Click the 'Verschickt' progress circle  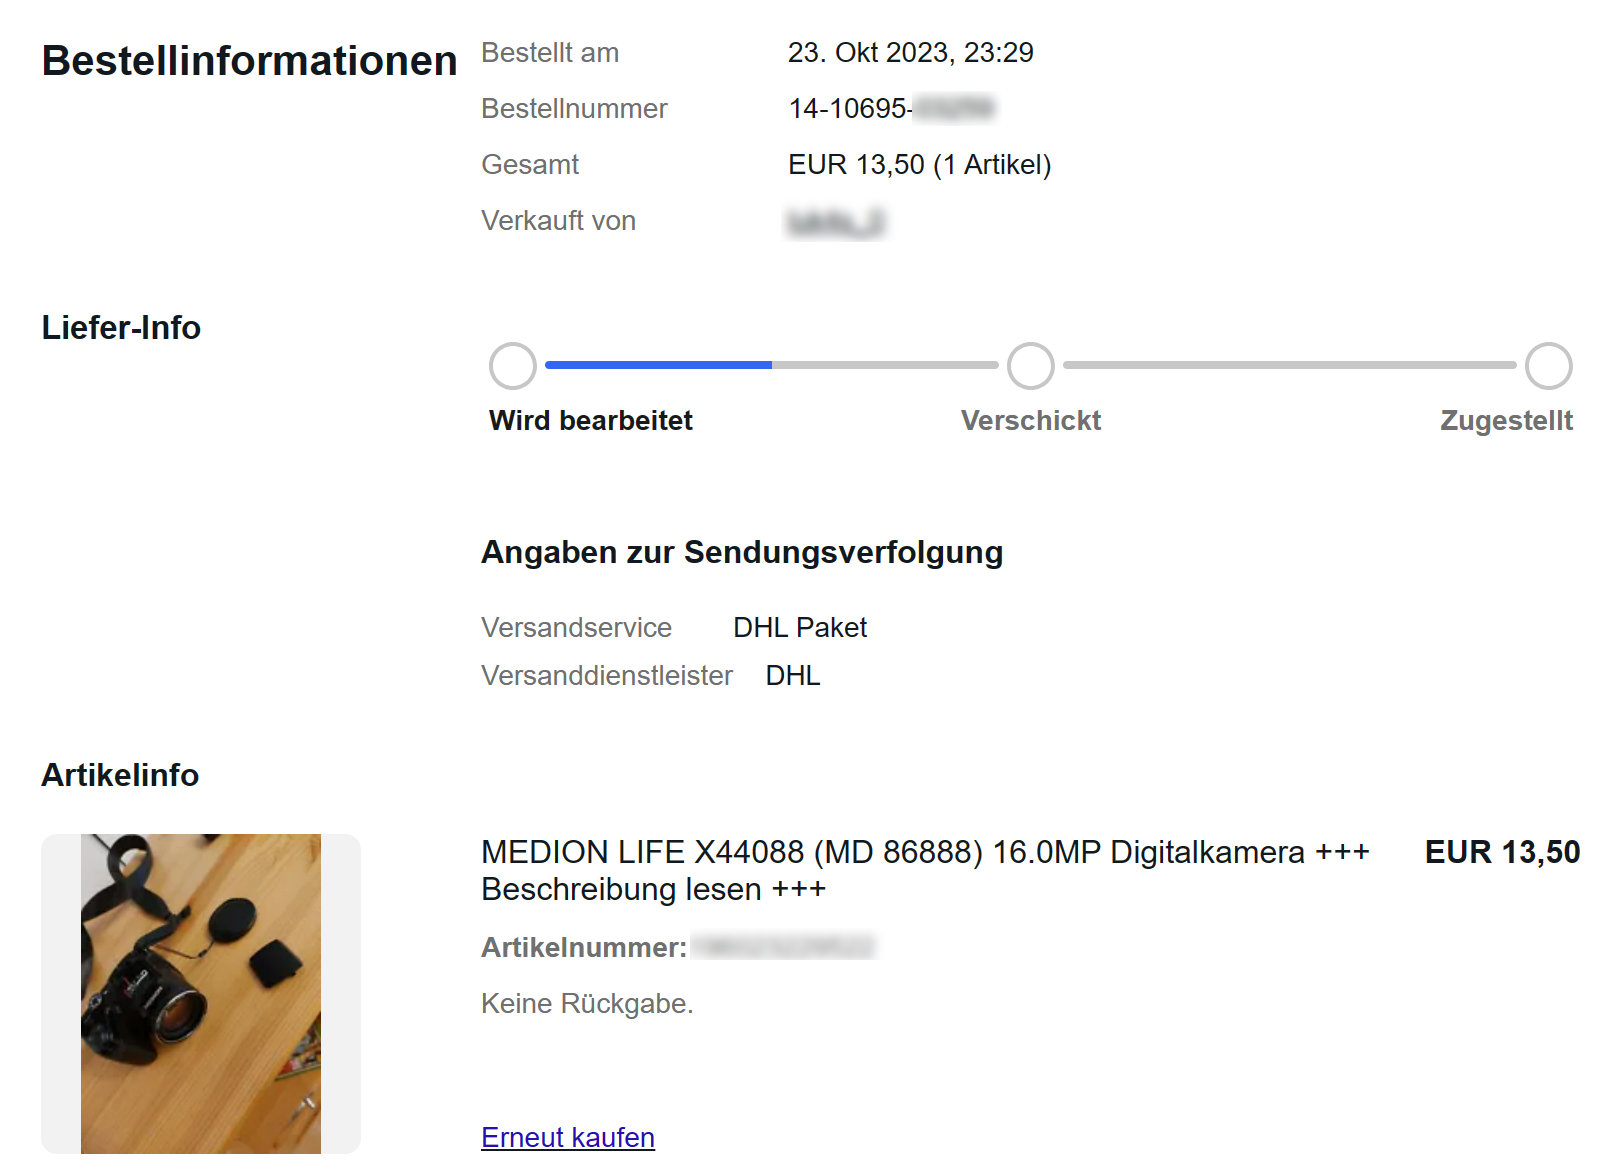coord(1031,366)
